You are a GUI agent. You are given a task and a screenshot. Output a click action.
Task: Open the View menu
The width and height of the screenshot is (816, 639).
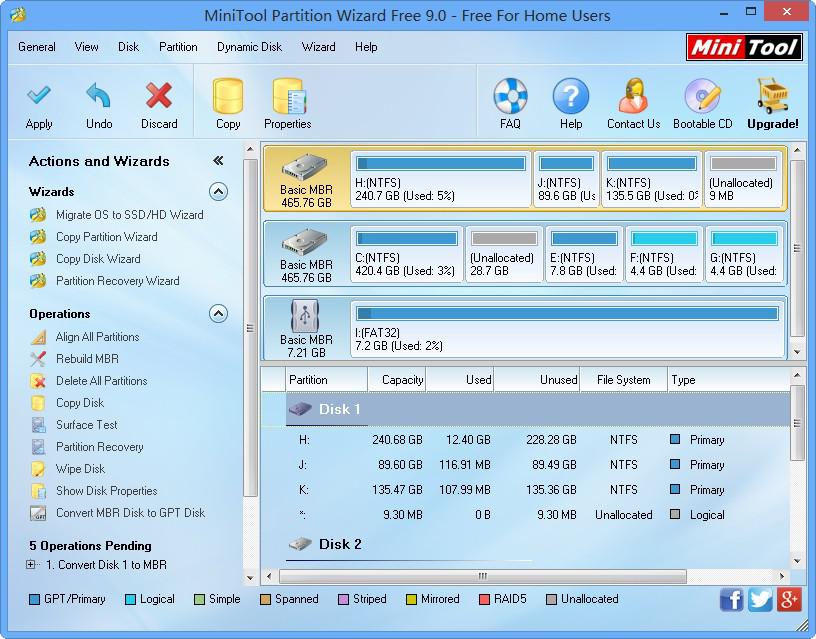(x=86, y=47)
